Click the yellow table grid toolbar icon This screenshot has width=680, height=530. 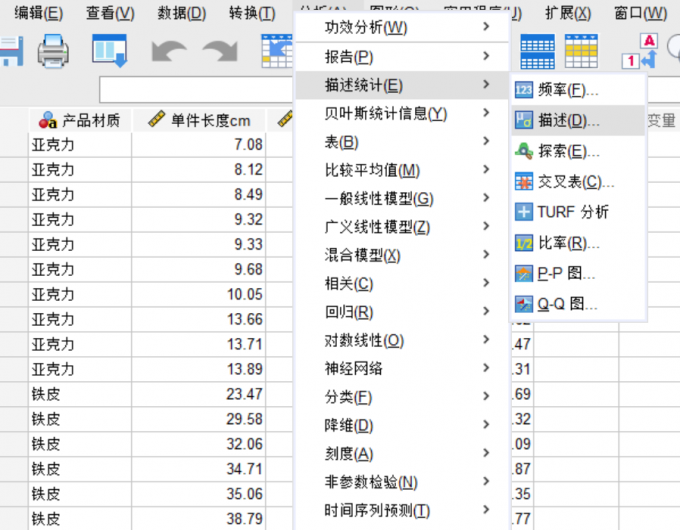click(x=581, y=51)
